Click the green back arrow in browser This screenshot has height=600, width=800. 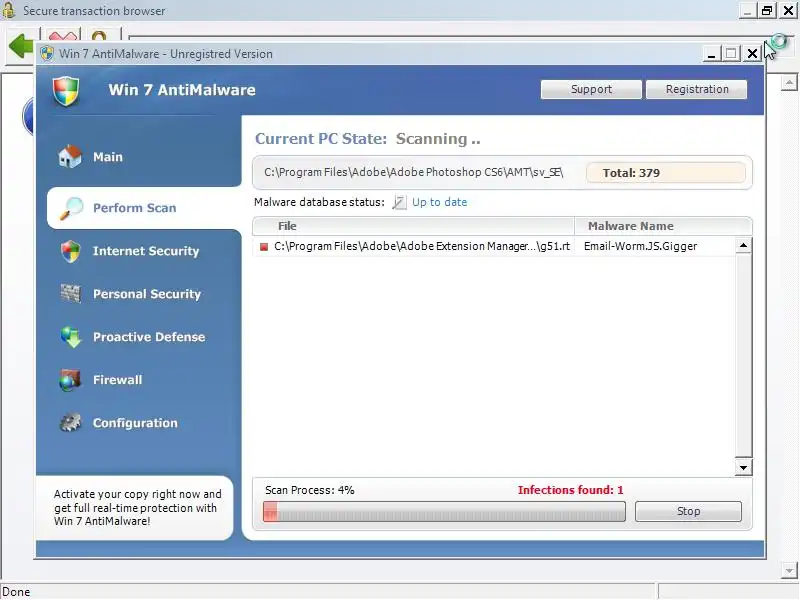point(21,45)
